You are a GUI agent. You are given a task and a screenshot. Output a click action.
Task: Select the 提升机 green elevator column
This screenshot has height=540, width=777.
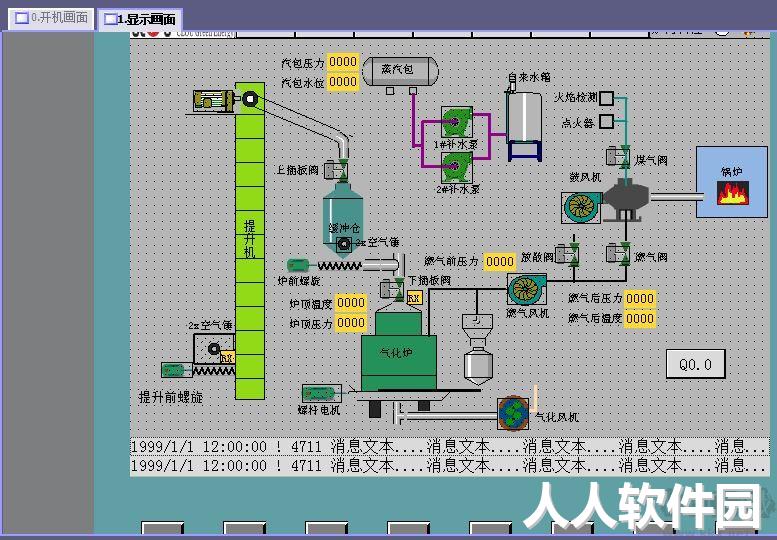[250, 241]
